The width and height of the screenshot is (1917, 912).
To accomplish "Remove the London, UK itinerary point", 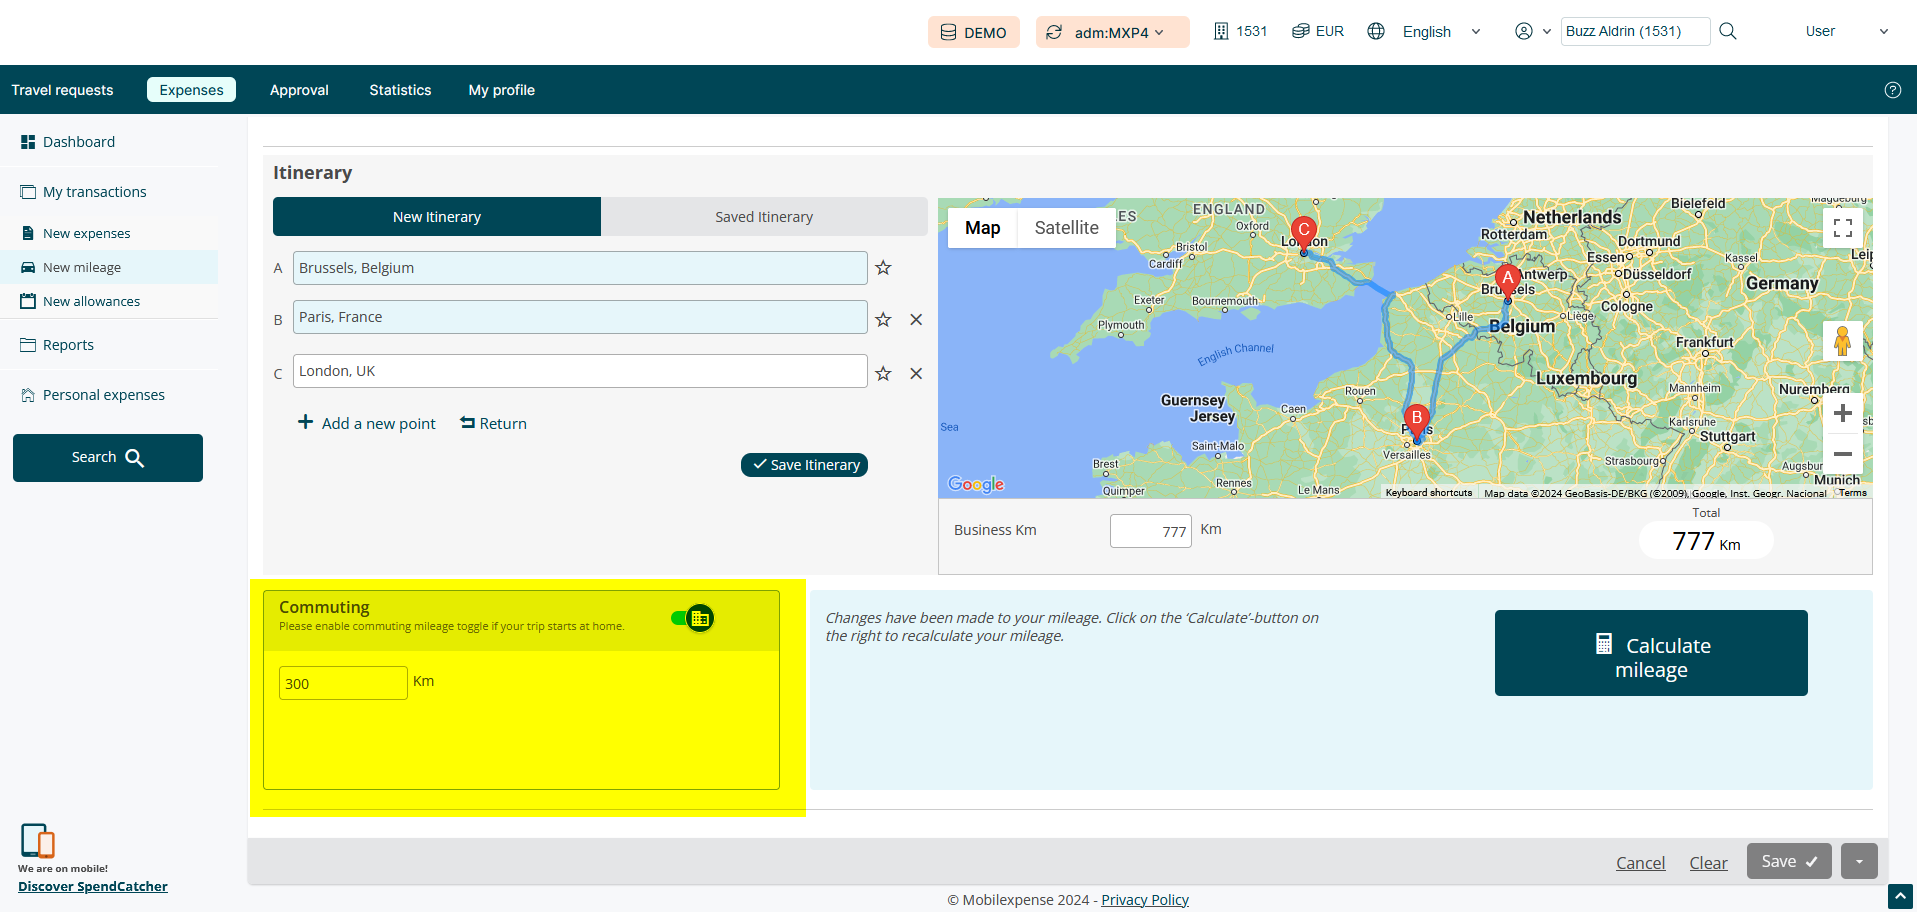I will point(916,374).
